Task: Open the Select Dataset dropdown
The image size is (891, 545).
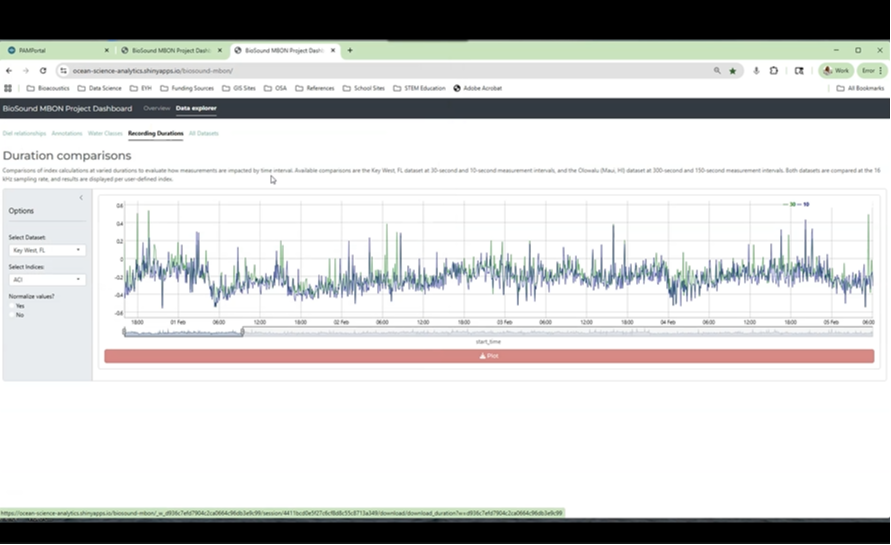Action: pos(47,250)
